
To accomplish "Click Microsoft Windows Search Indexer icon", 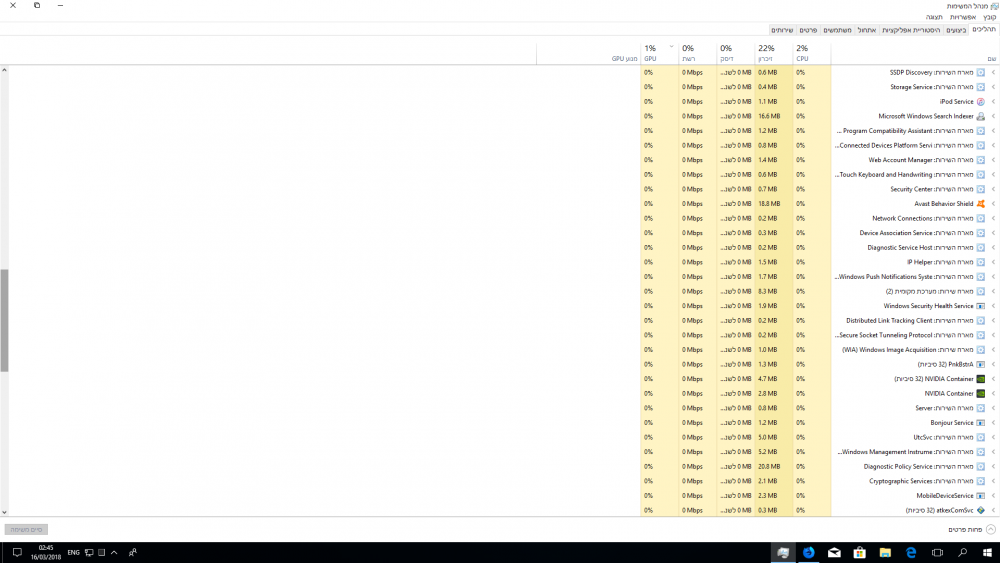I will (980, 116).
